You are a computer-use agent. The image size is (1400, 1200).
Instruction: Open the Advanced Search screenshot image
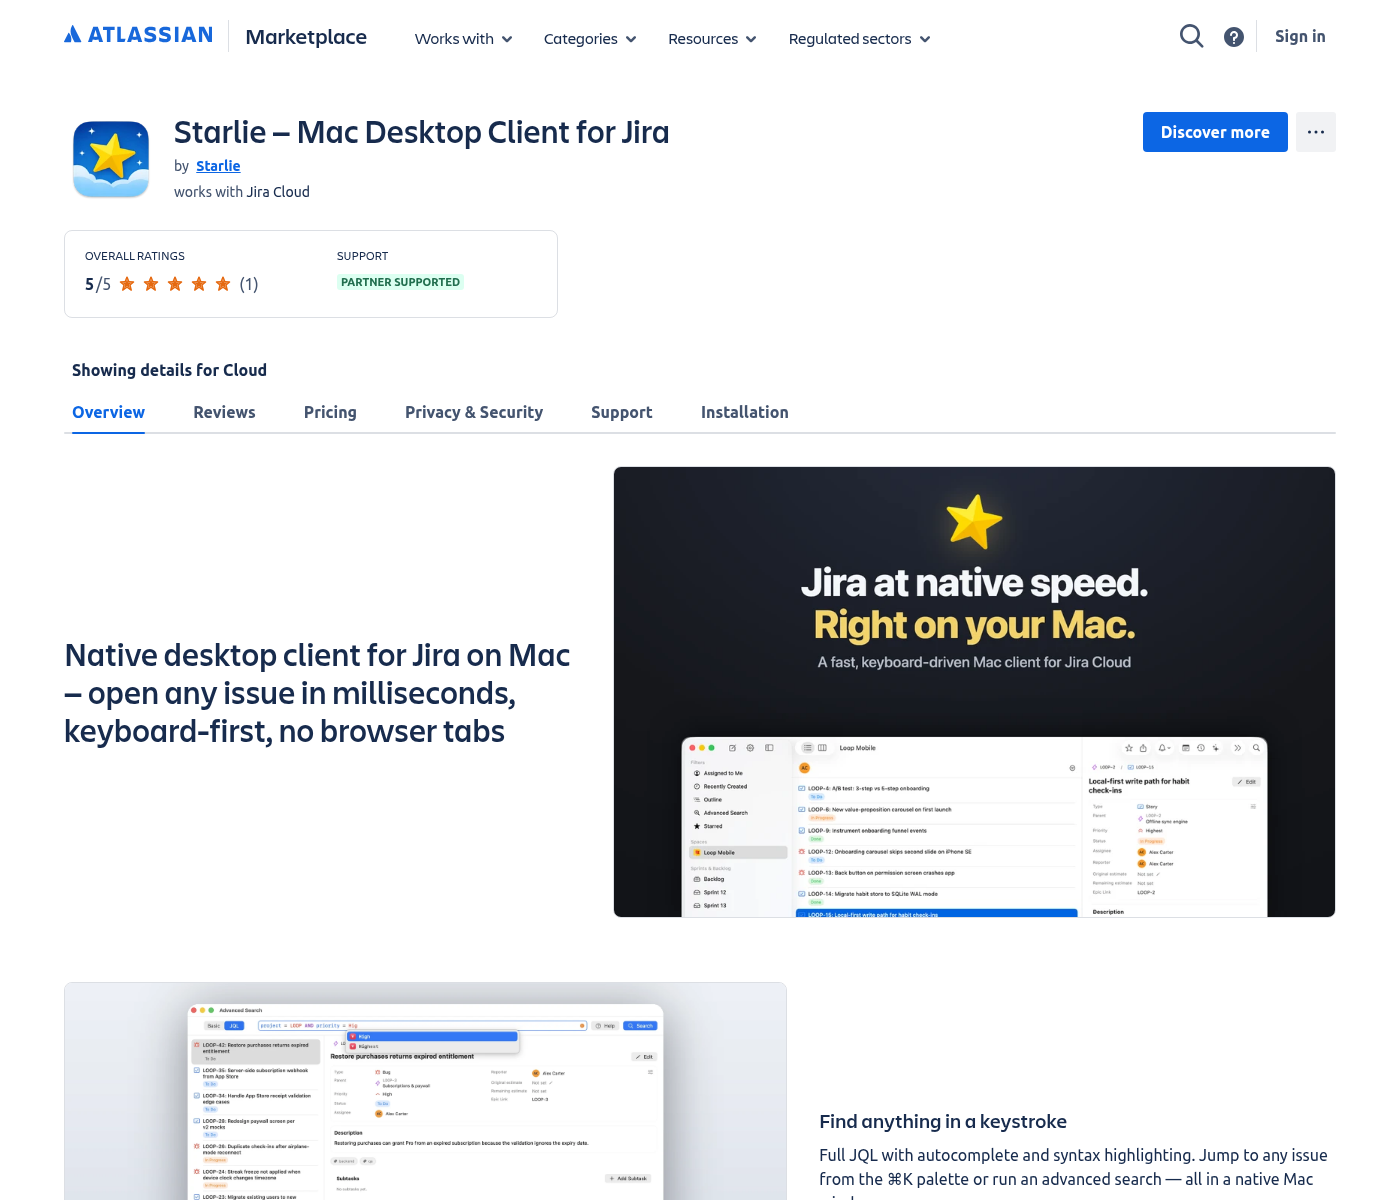point(425,1091)
